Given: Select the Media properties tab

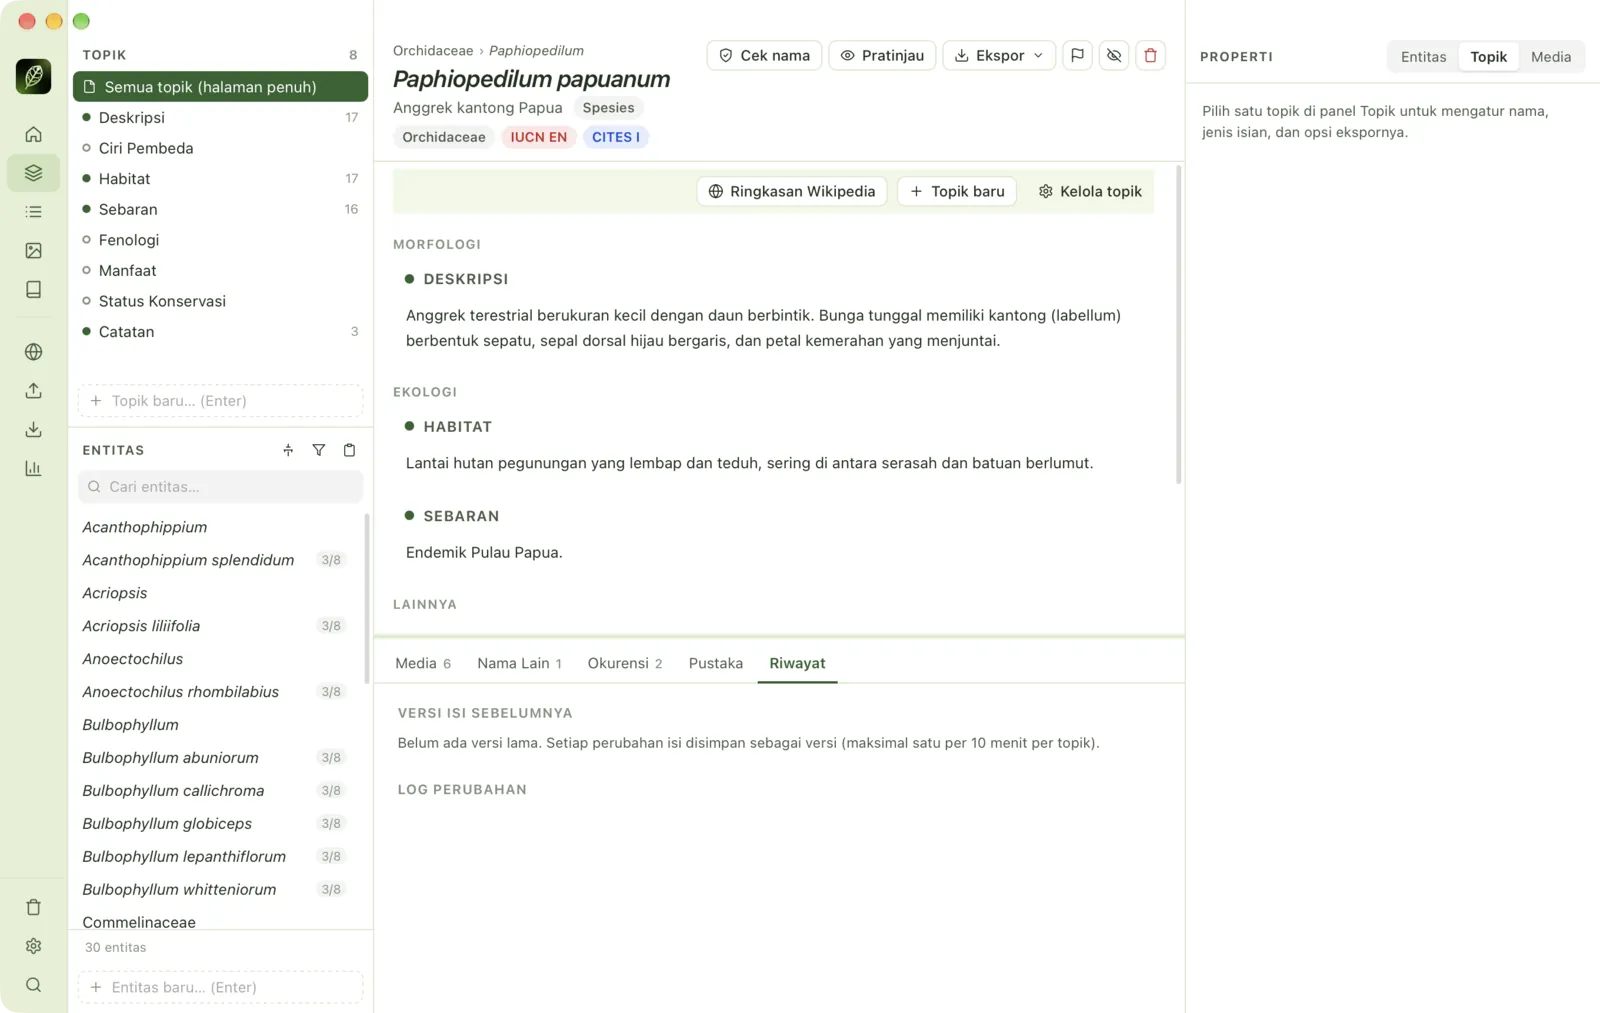Looking at the screenshot, I should [x=1551, y=57].
